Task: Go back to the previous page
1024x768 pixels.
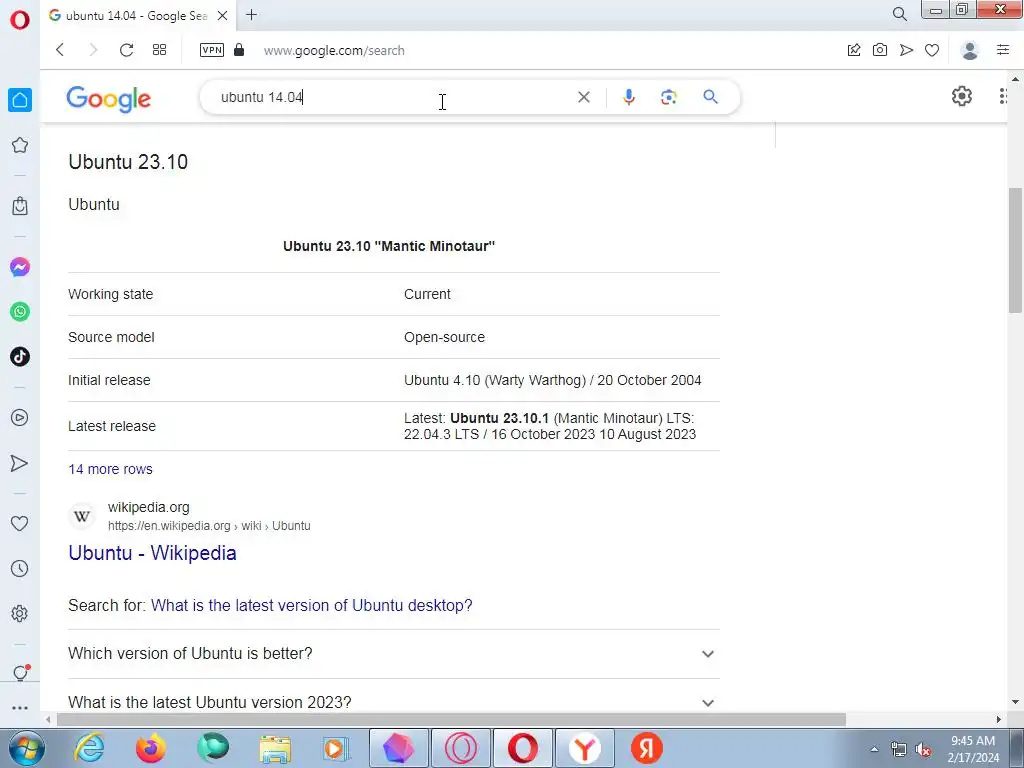Action: tap(60, 50)
